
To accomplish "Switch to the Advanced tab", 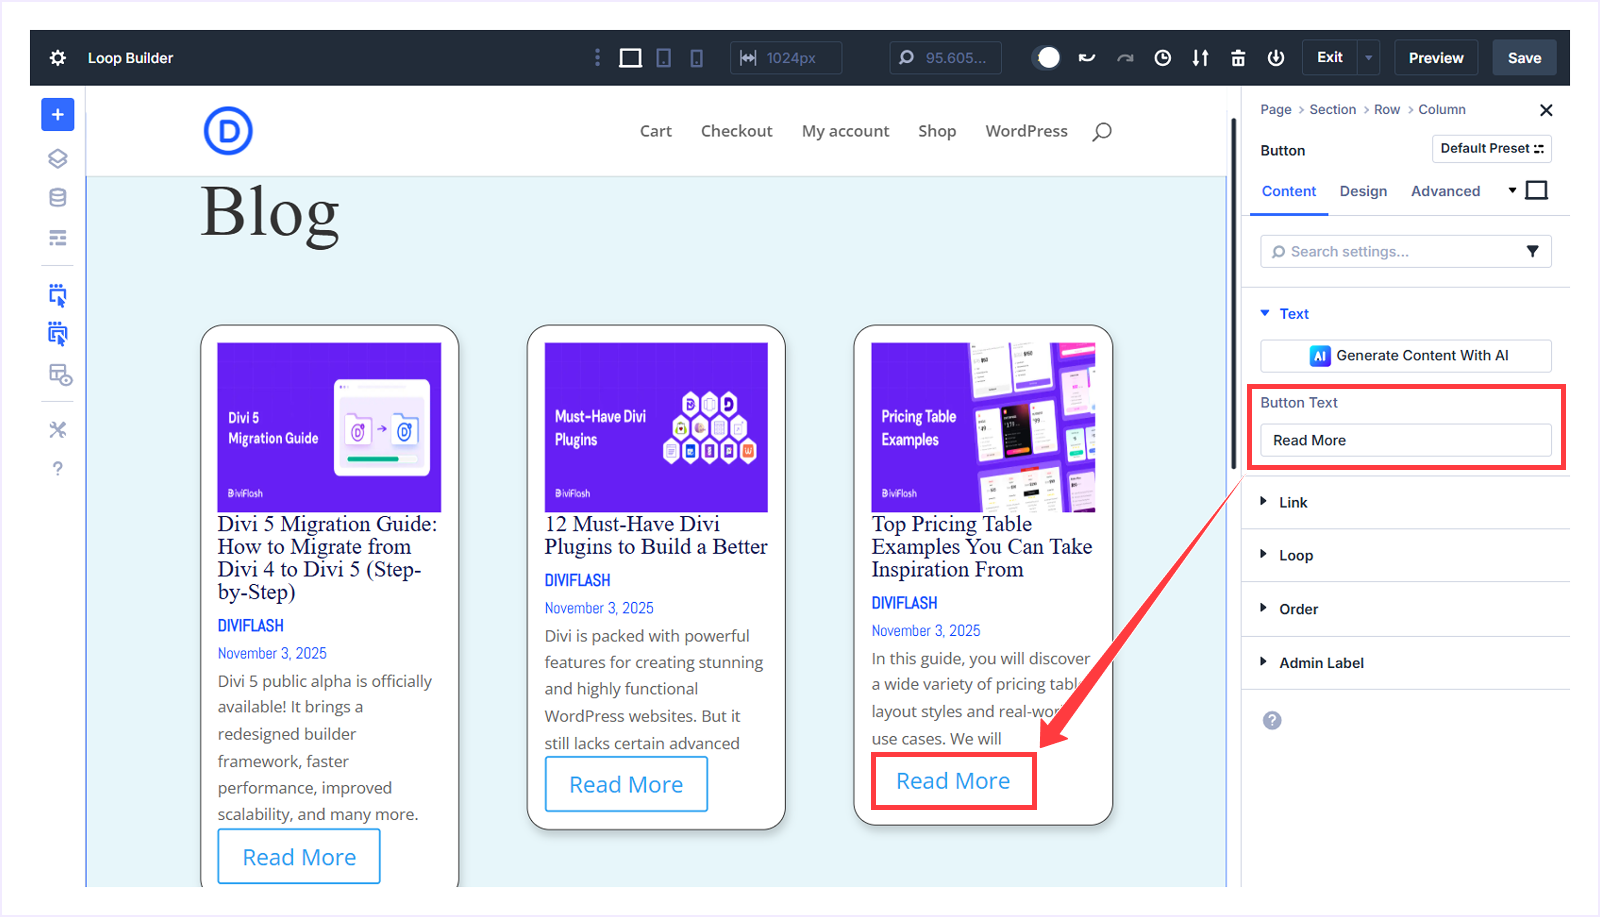I will pos(1446,191).
